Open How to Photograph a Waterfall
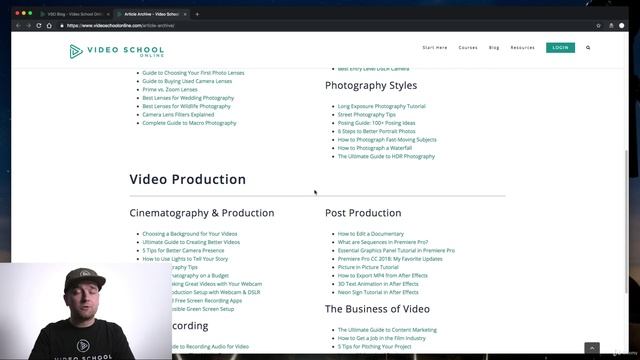The width and height of the screenshot is (640, 360). (x=375, y=148)
